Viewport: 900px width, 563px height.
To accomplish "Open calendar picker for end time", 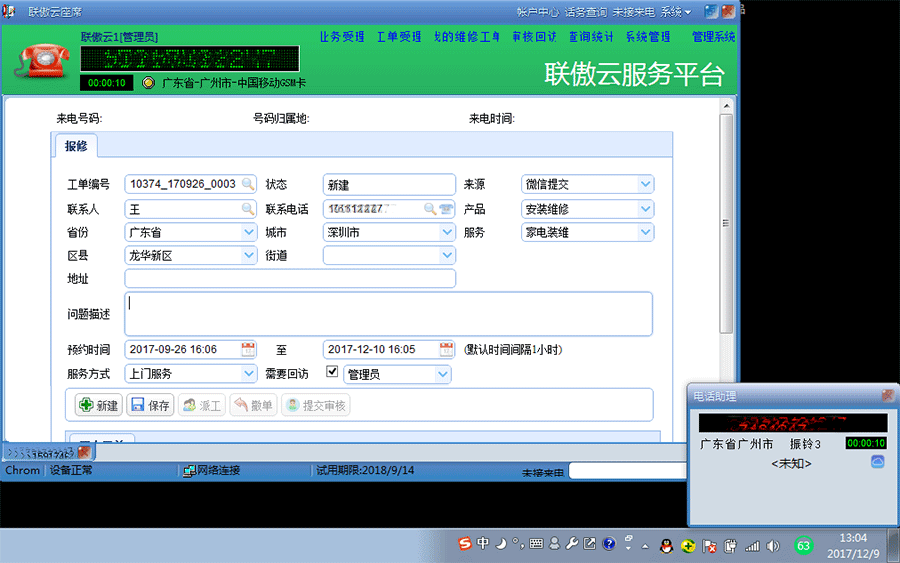I will 446,349.
